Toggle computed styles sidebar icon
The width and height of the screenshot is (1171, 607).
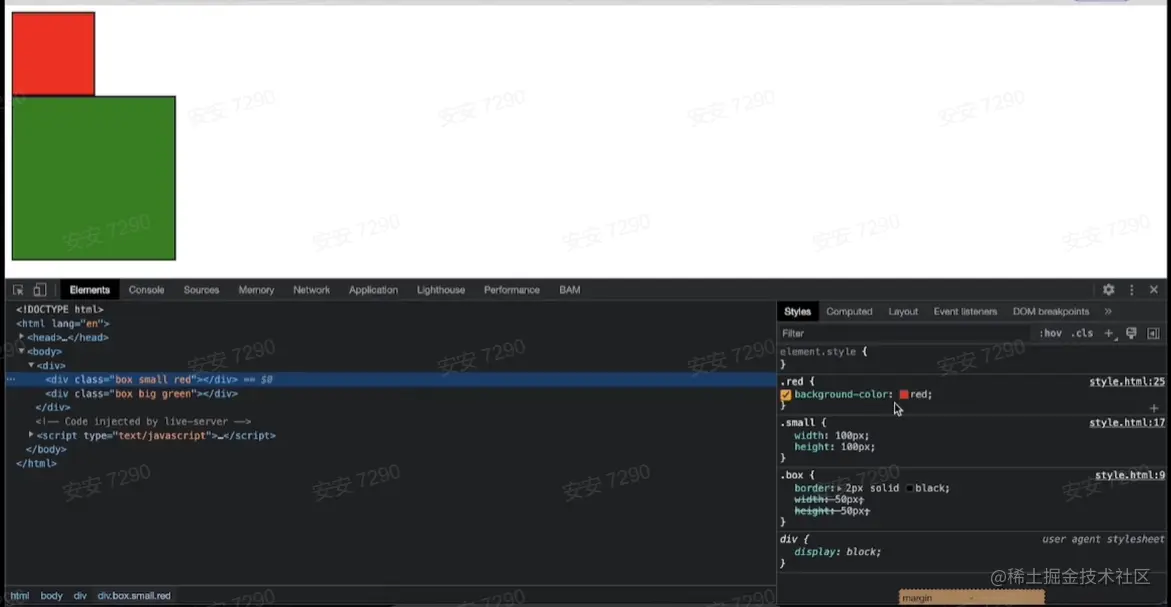pyautogui.click(x=1153, y=334)
